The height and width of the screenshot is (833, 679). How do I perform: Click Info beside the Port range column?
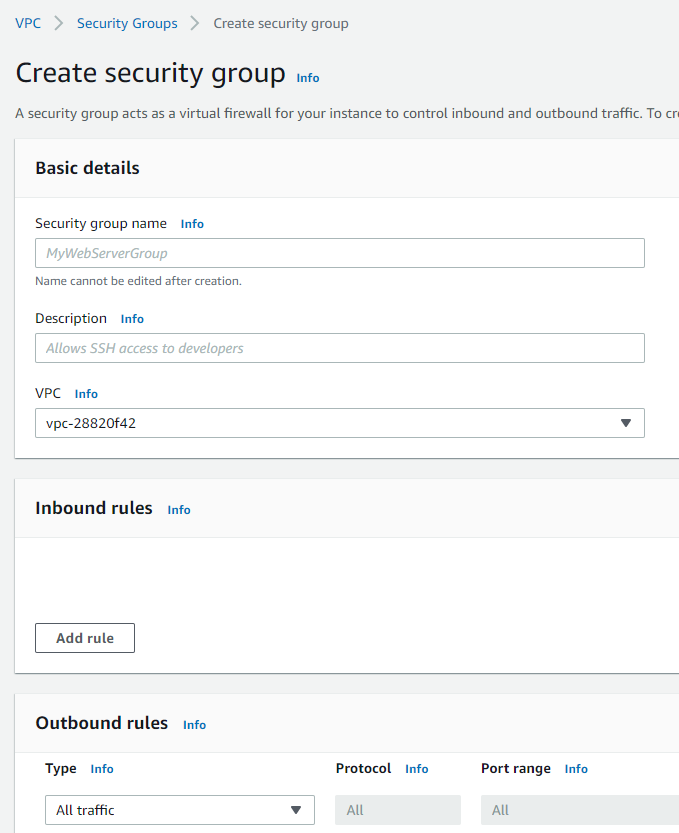576,769
